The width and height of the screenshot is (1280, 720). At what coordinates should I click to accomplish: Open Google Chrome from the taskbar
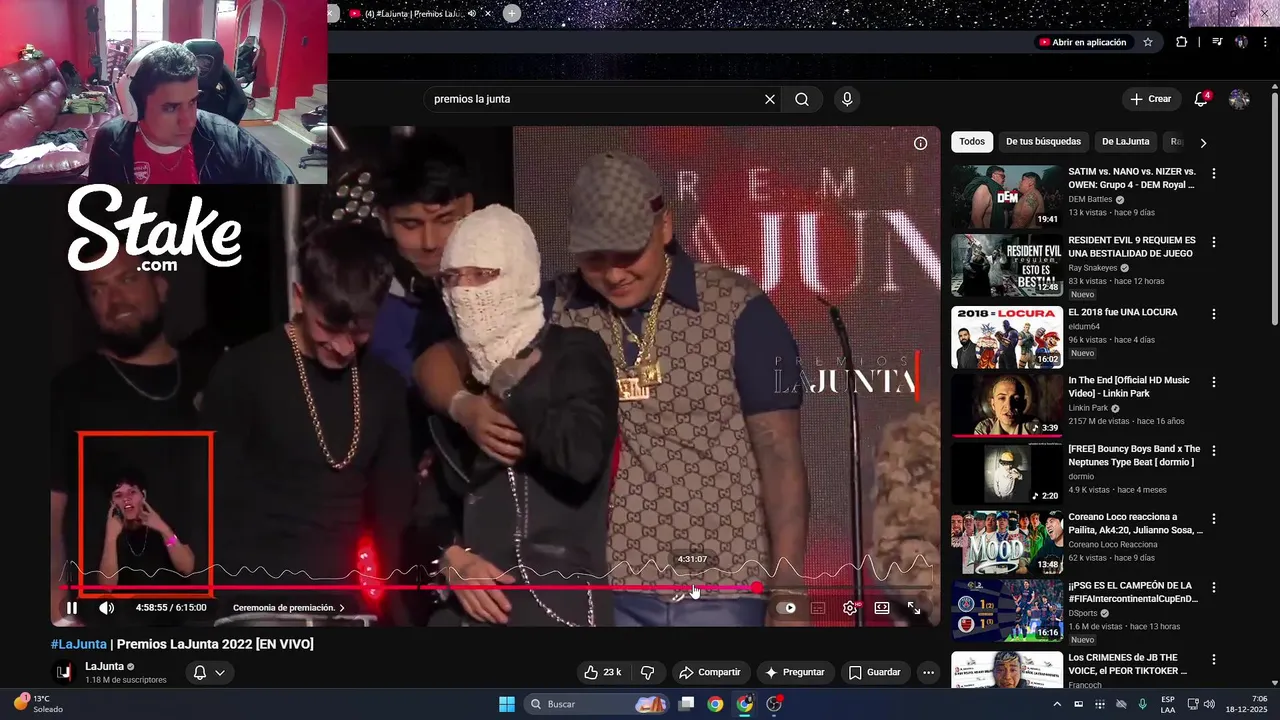coord(715,704)
